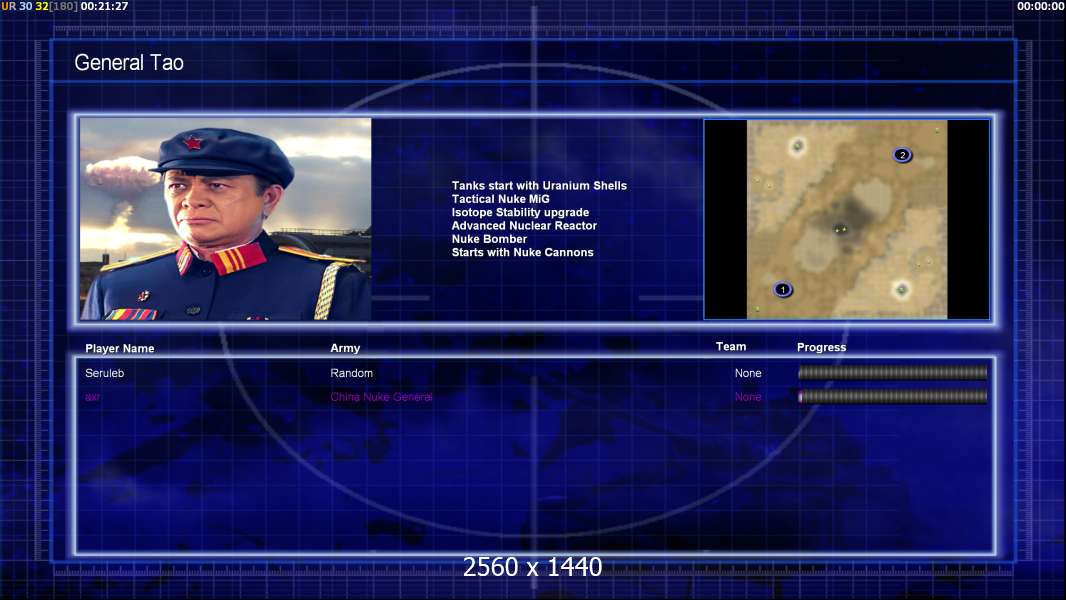The width and height of the screenshot is (1066, 600).
Task: Click the Team column header
Action: [731, 347]
